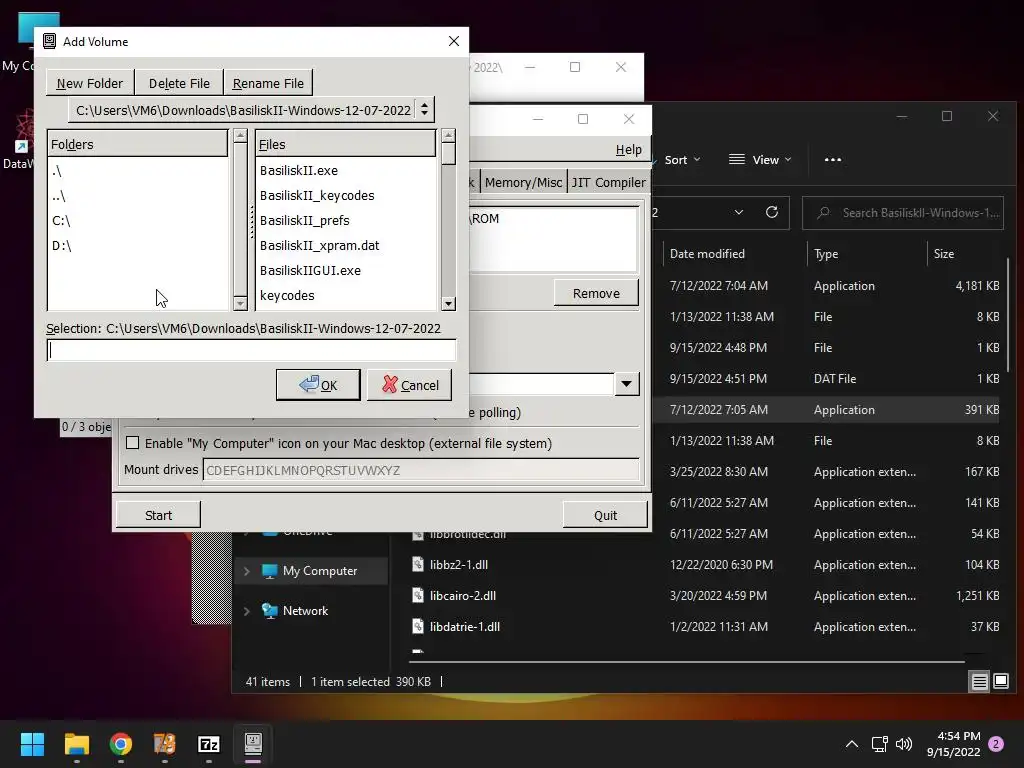
Task: Click Files list scroll up arrow
Action: 448,136
